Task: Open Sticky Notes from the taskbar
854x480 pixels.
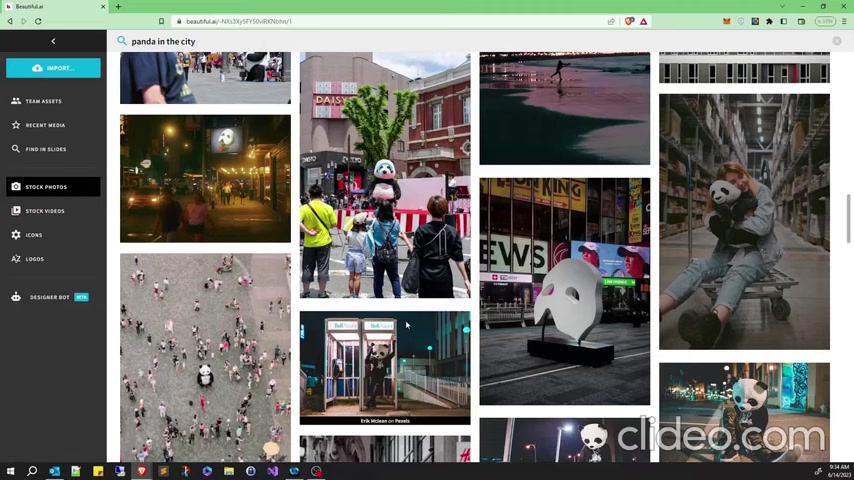Action: (x=98, y=471)
